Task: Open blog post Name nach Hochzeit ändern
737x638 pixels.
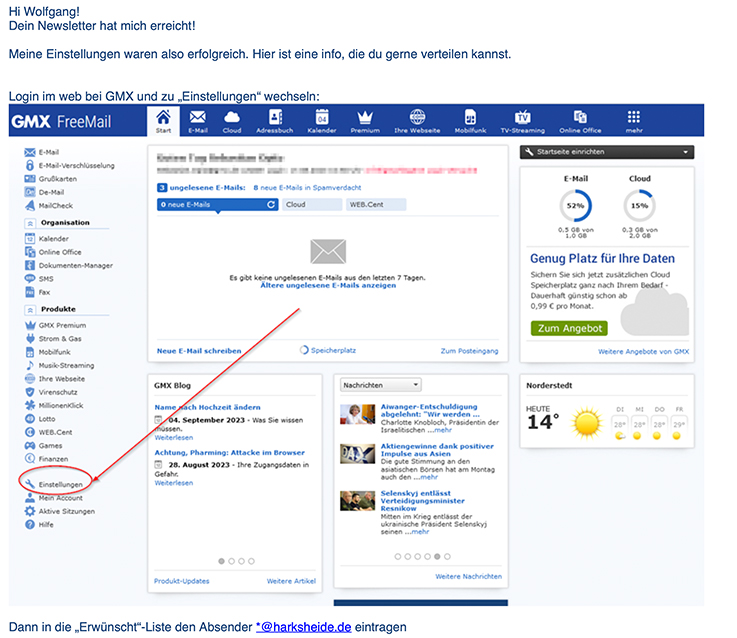Action: (x=207, y=407)
